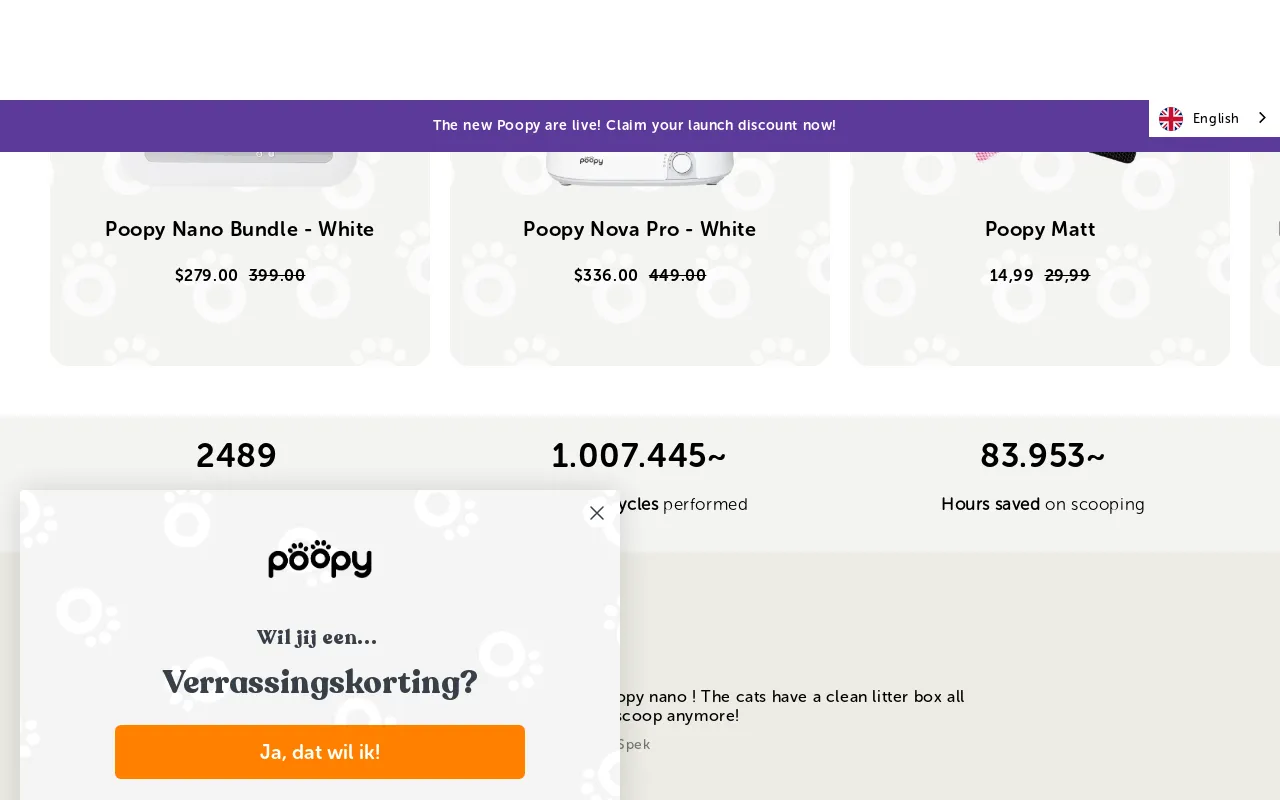The image size is (1280, 800).
Task: Open the Poopy Nano Bundle - White product
Action: click(240, 229)
